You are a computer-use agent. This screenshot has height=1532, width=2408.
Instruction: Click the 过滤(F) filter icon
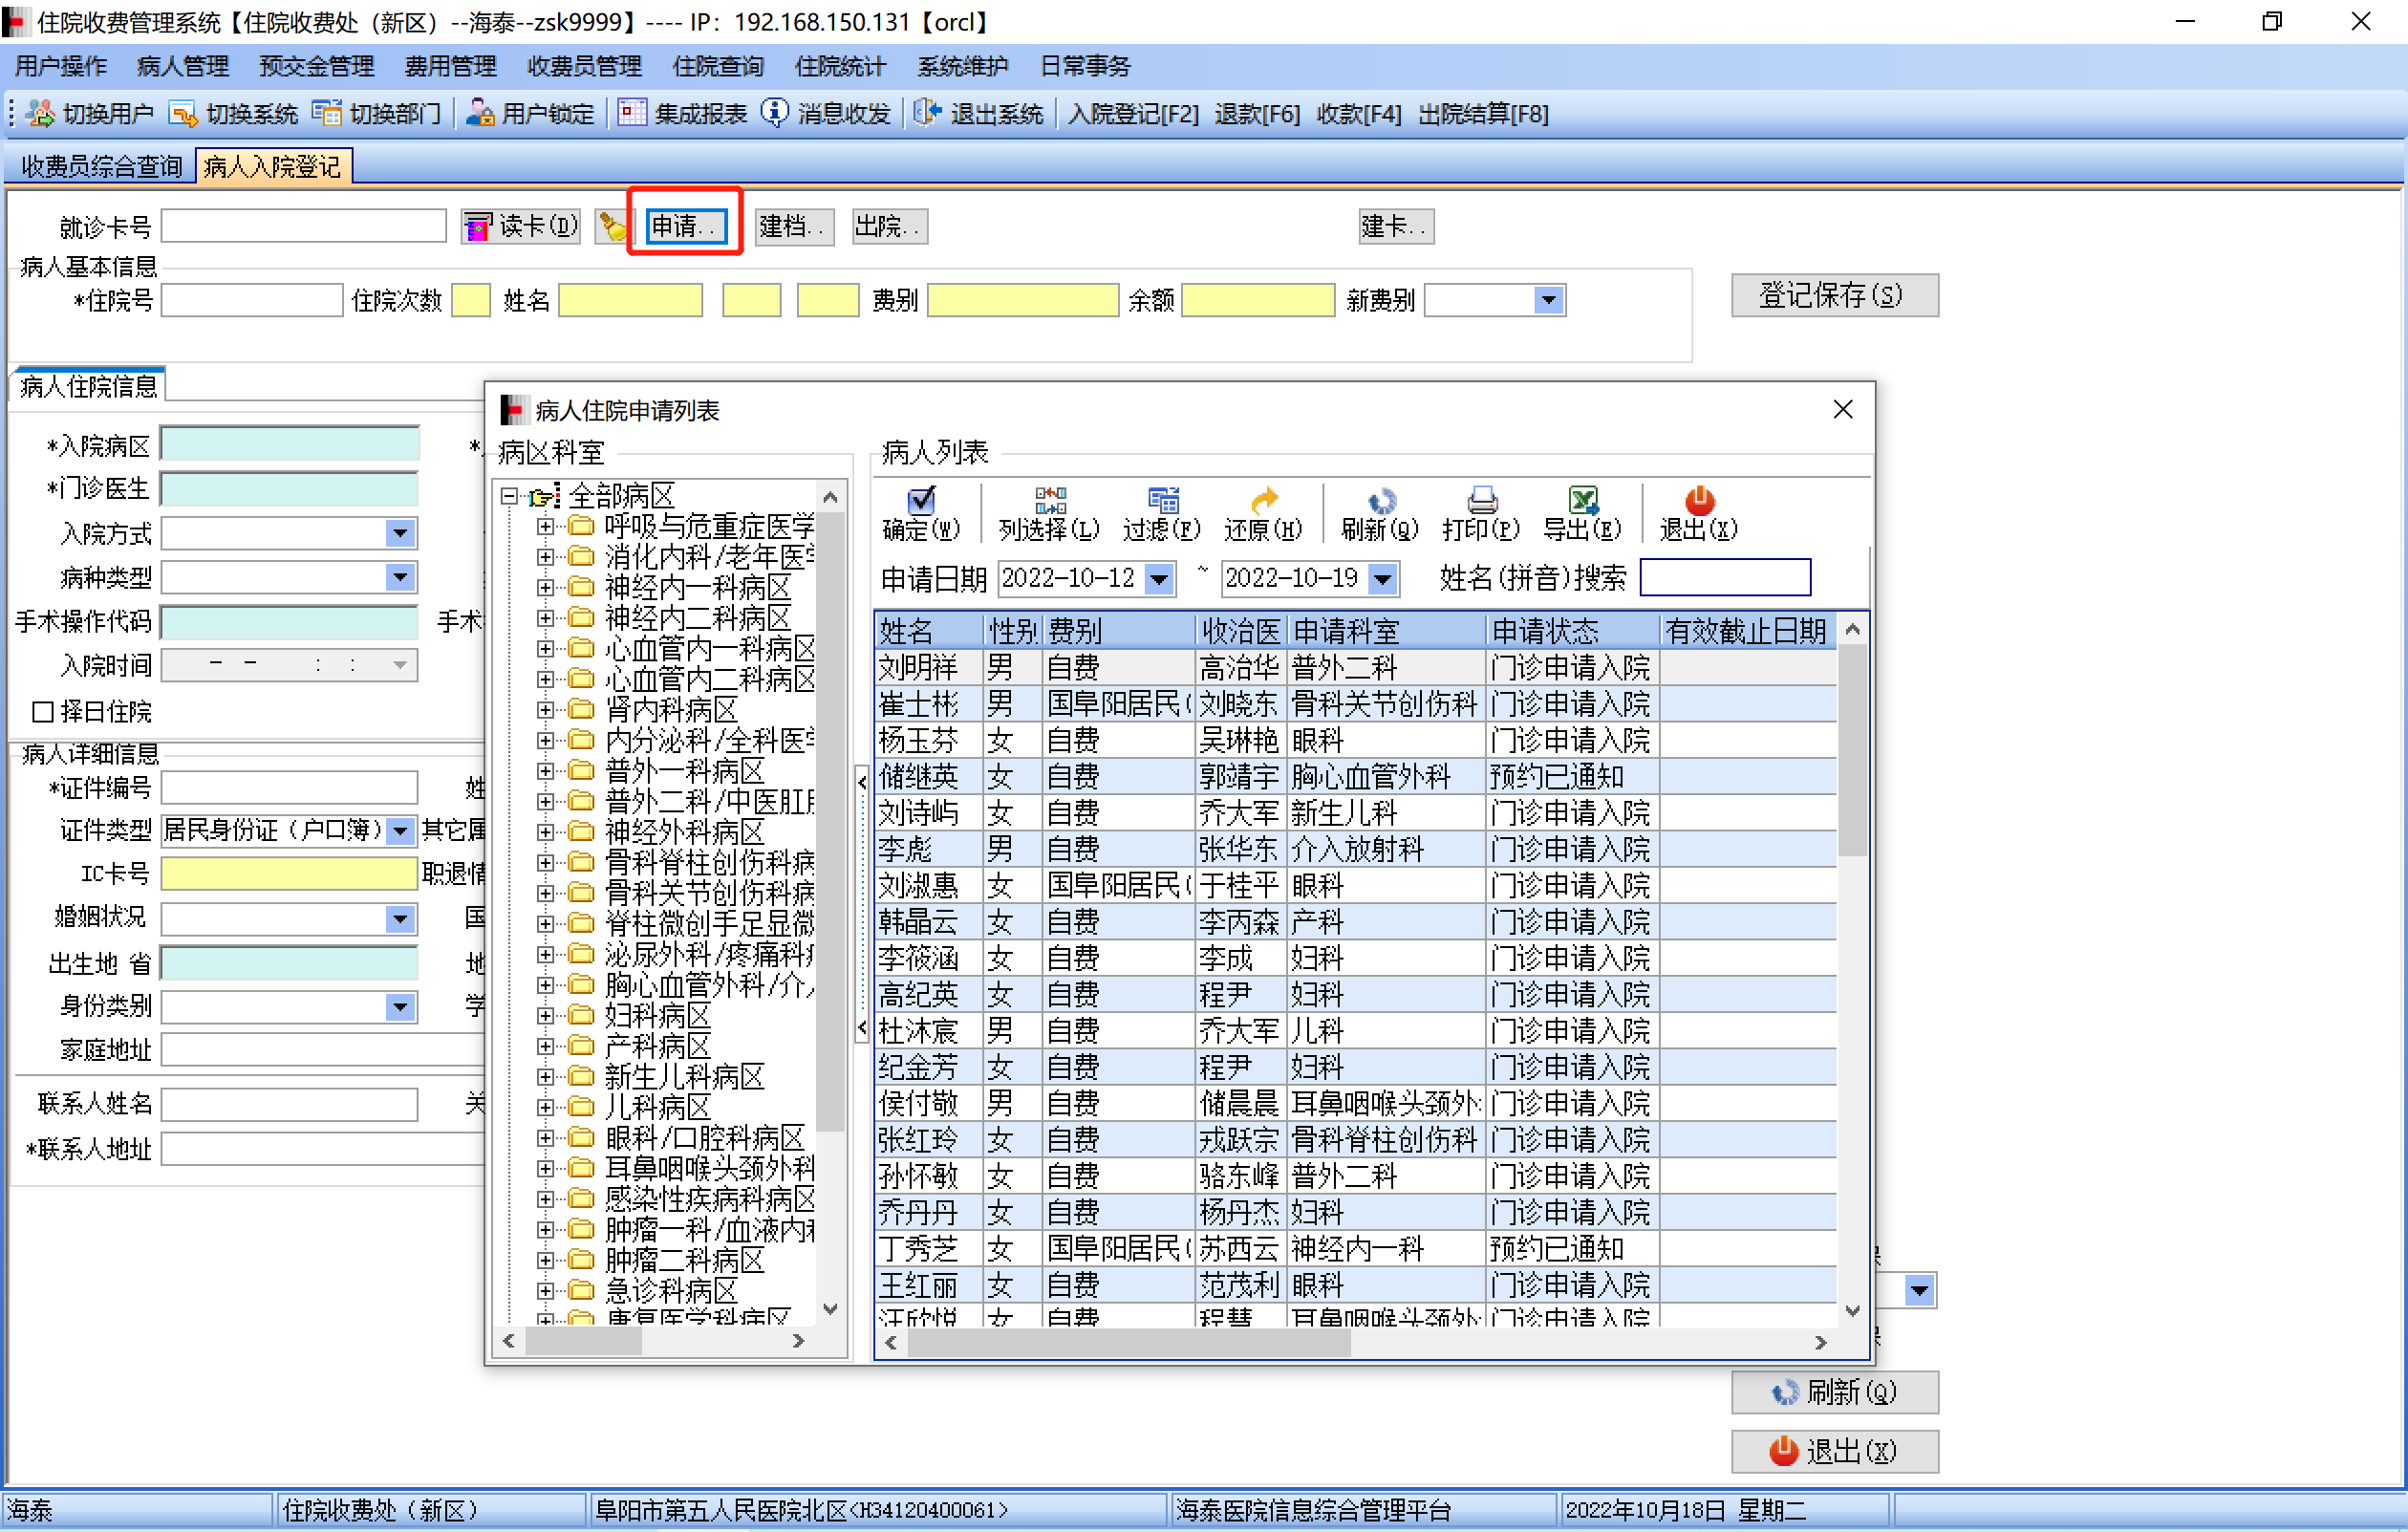[x=1162, y=499]
